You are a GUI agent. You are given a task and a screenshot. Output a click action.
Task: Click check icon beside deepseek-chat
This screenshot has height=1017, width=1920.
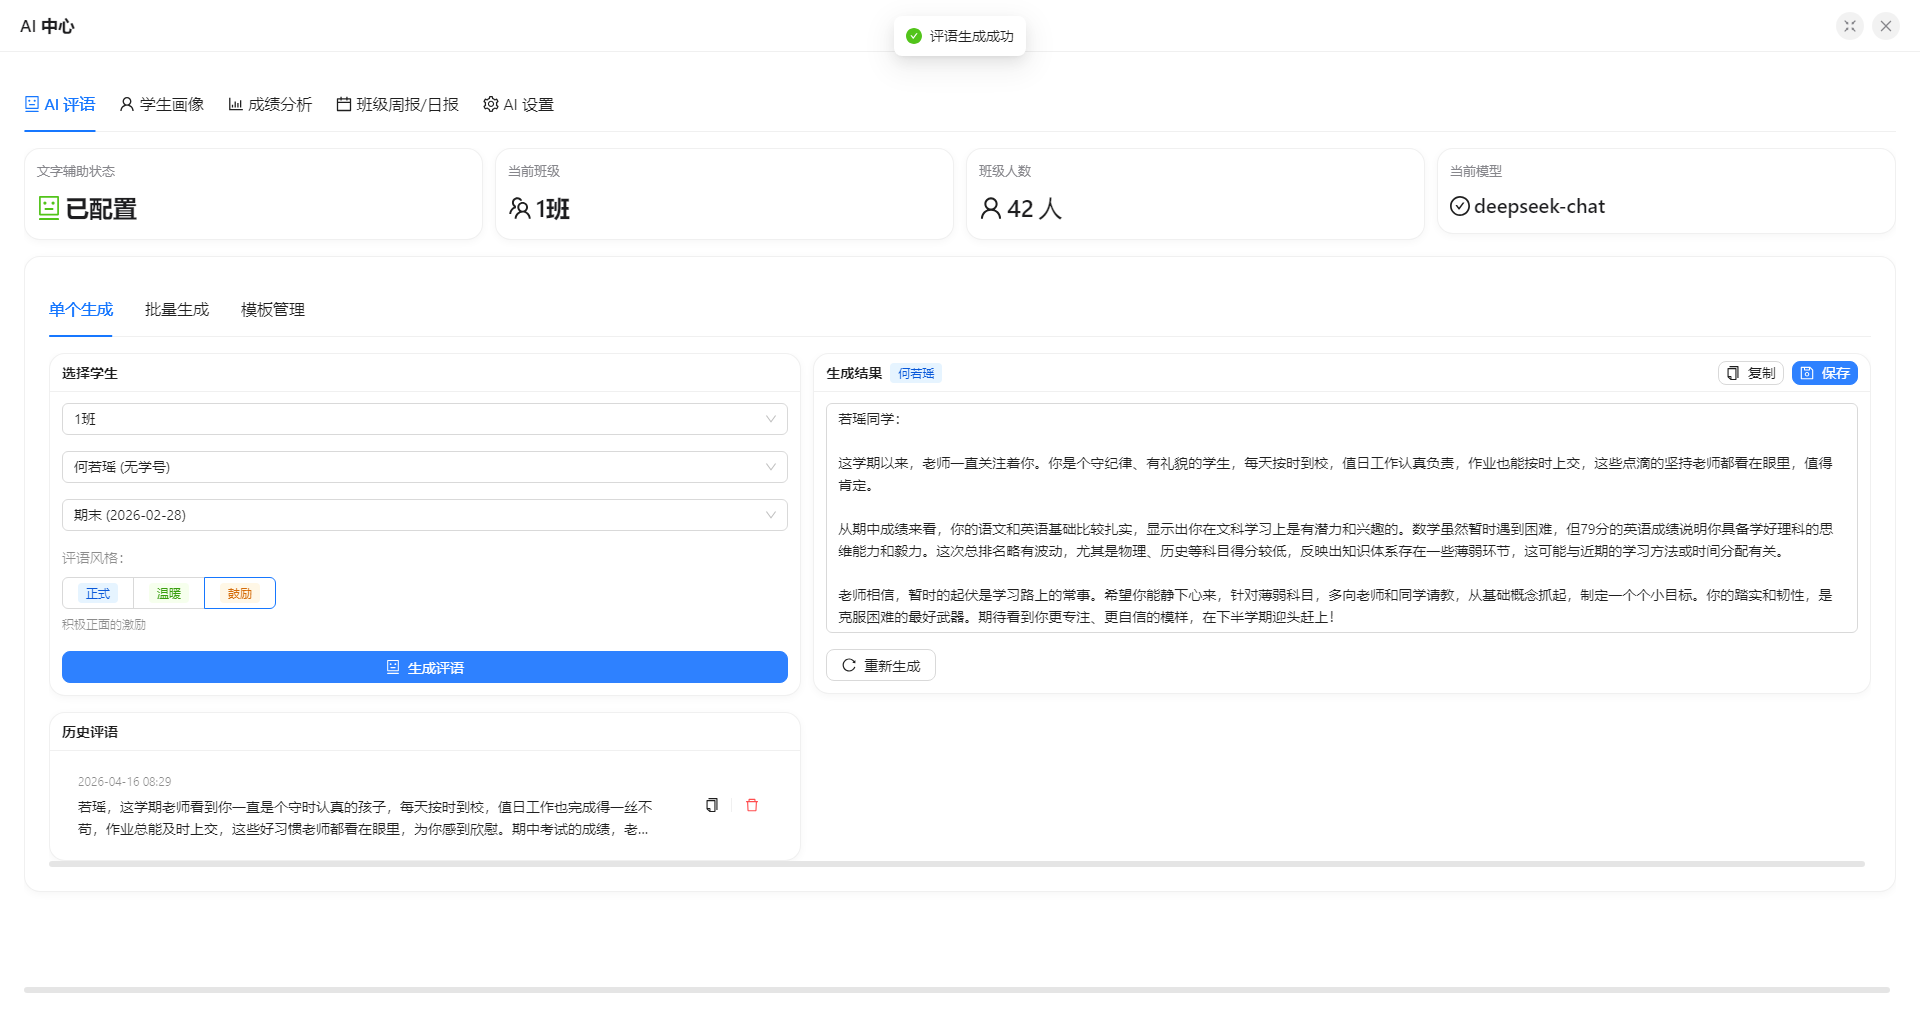click(x=1460, y=206)
